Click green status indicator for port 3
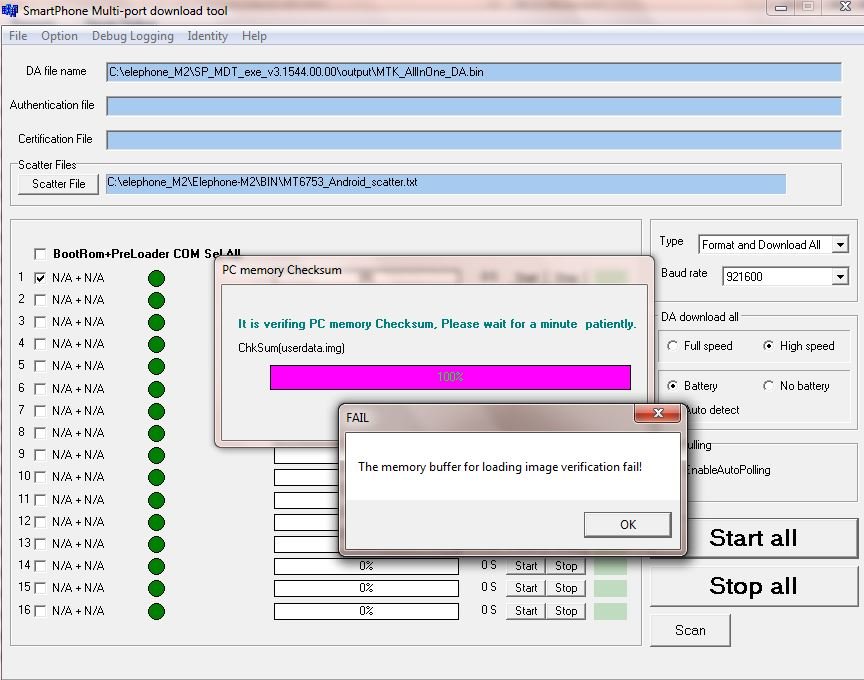The height and width of the screenshot is (680, 864). point(156,322)
